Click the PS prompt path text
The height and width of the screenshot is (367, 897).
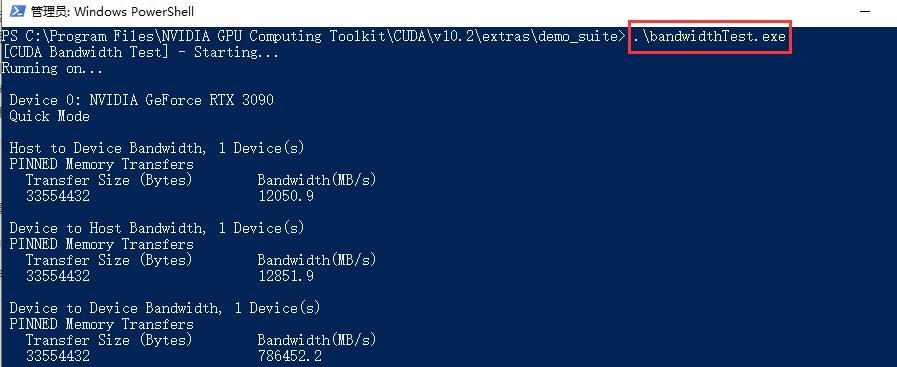coord(312,37)
